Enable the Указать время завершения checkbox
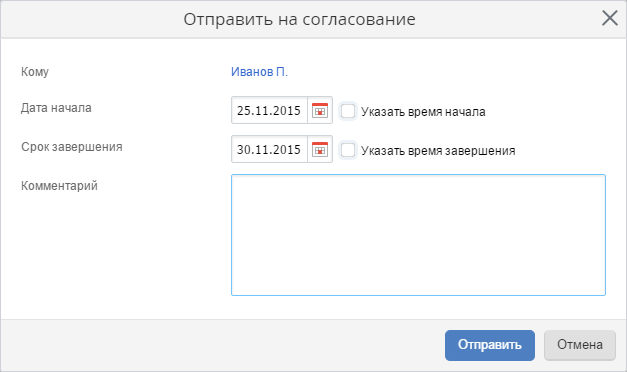 click(x=347, y=150)
